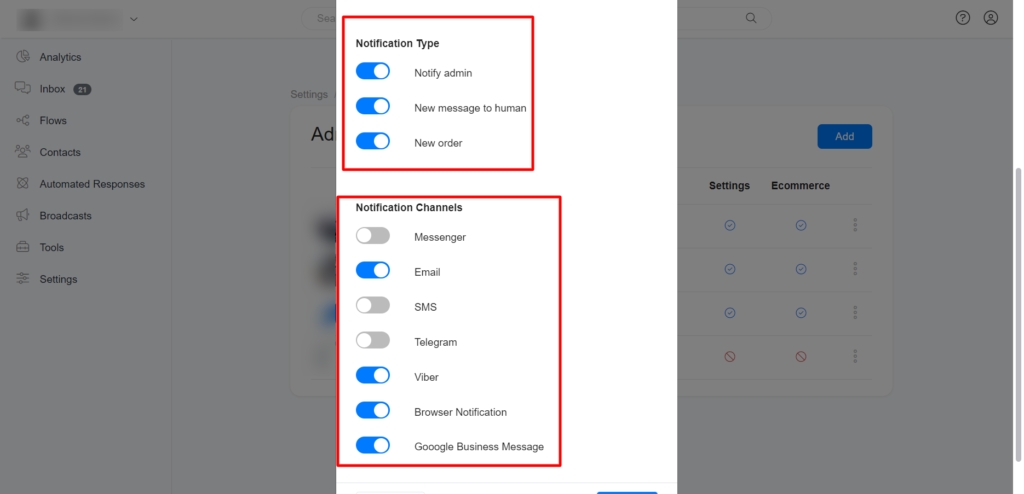Click the Settings breadcrumb link
1024x494 pixels.
pos(309,94)
